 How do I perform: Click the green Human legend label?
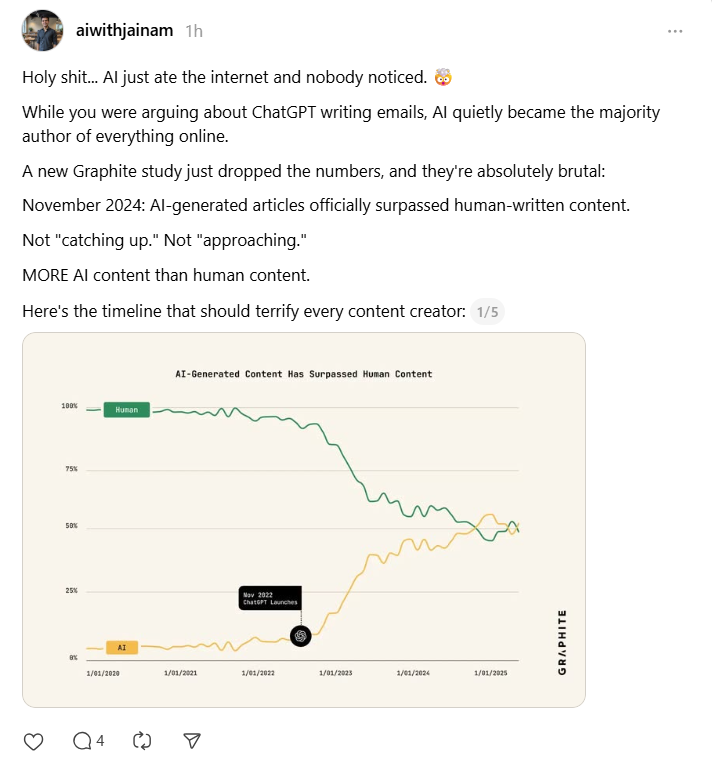127,409
